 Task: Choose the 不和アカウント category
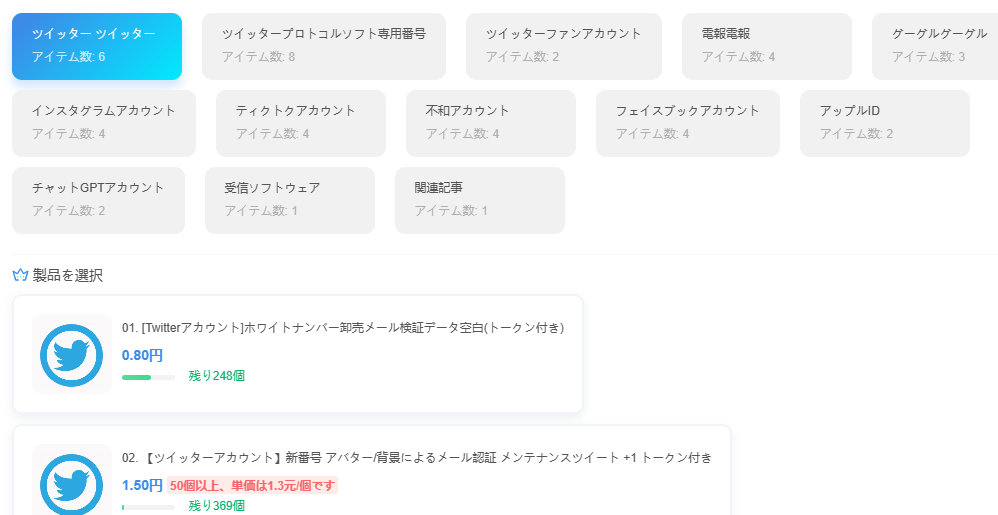pos(491,123)
